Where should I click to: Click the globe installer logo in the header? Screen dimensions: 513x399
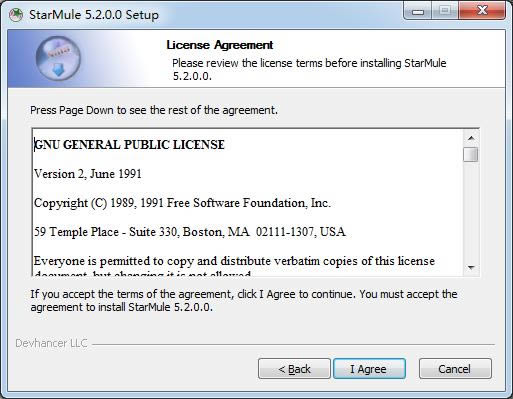click(58, 58)
